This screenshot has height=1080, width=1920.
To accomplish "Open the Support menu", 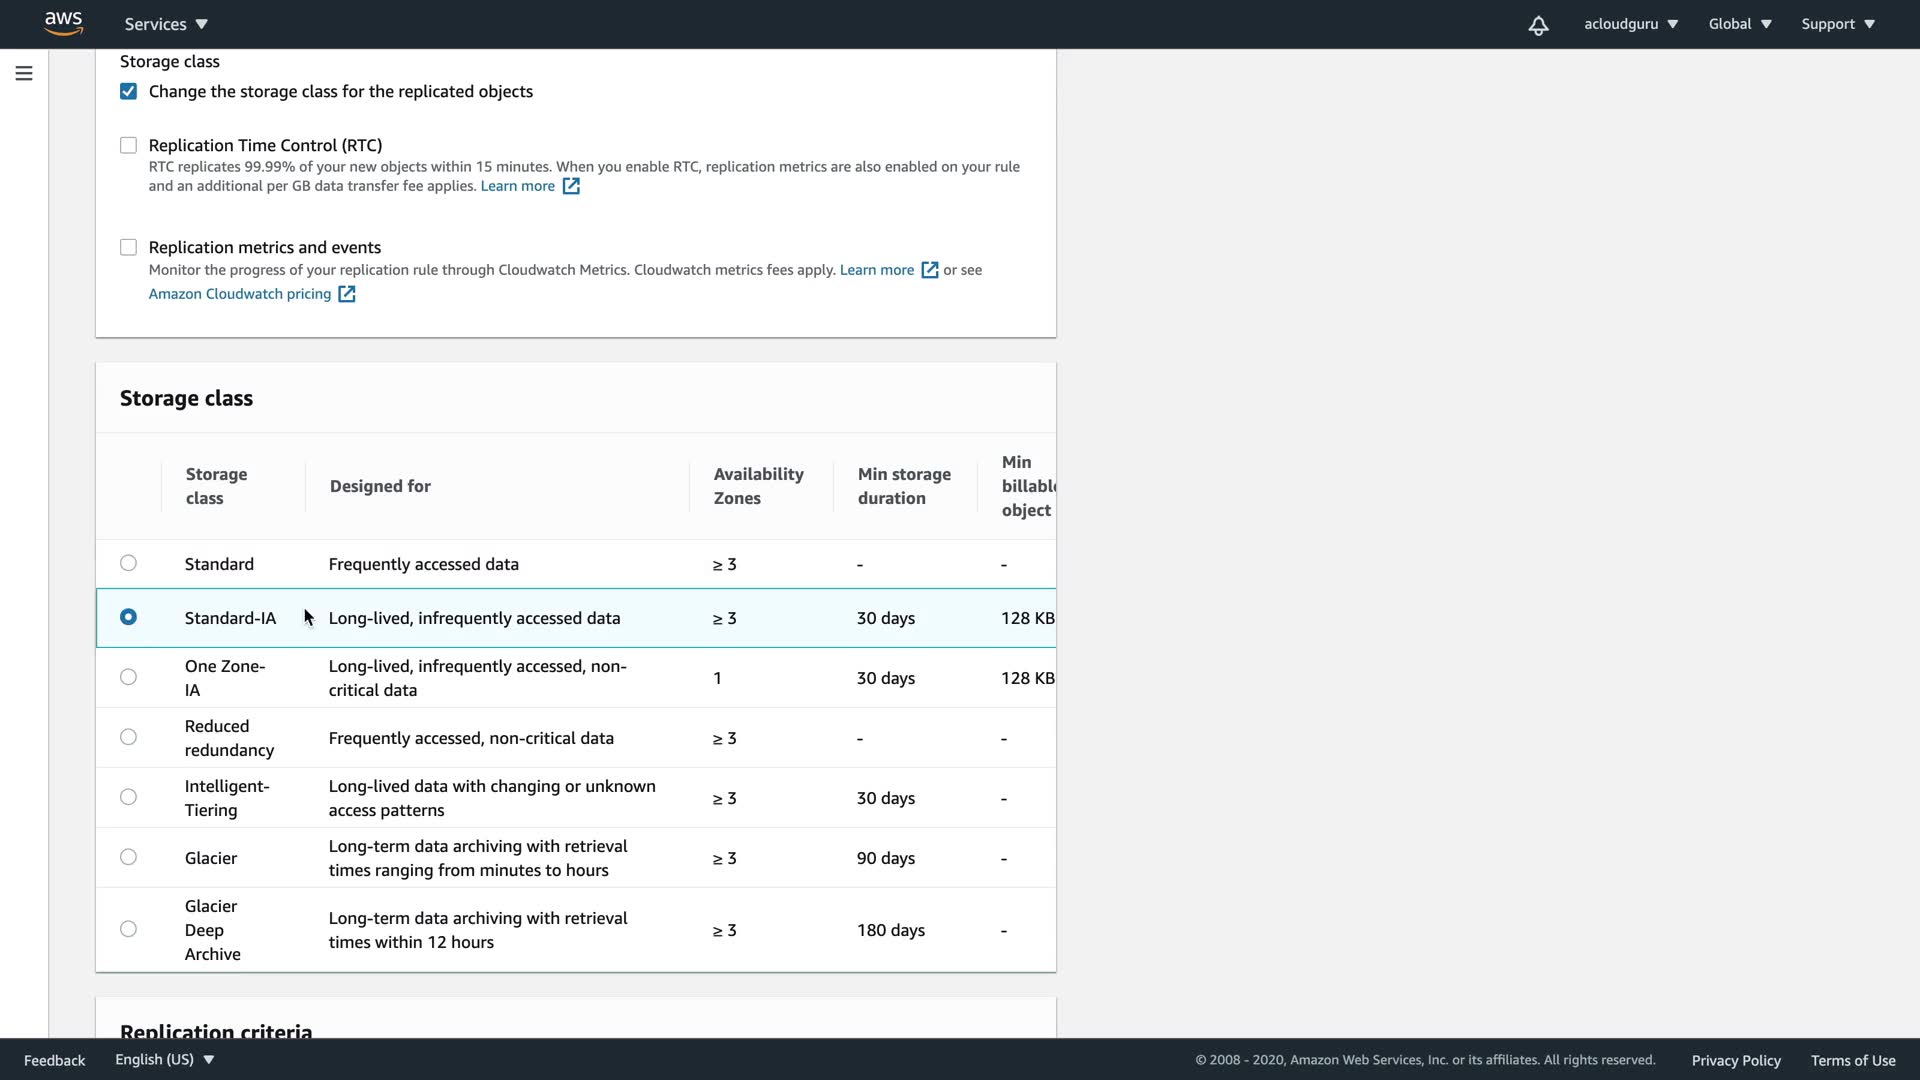I will (1837, 24).
